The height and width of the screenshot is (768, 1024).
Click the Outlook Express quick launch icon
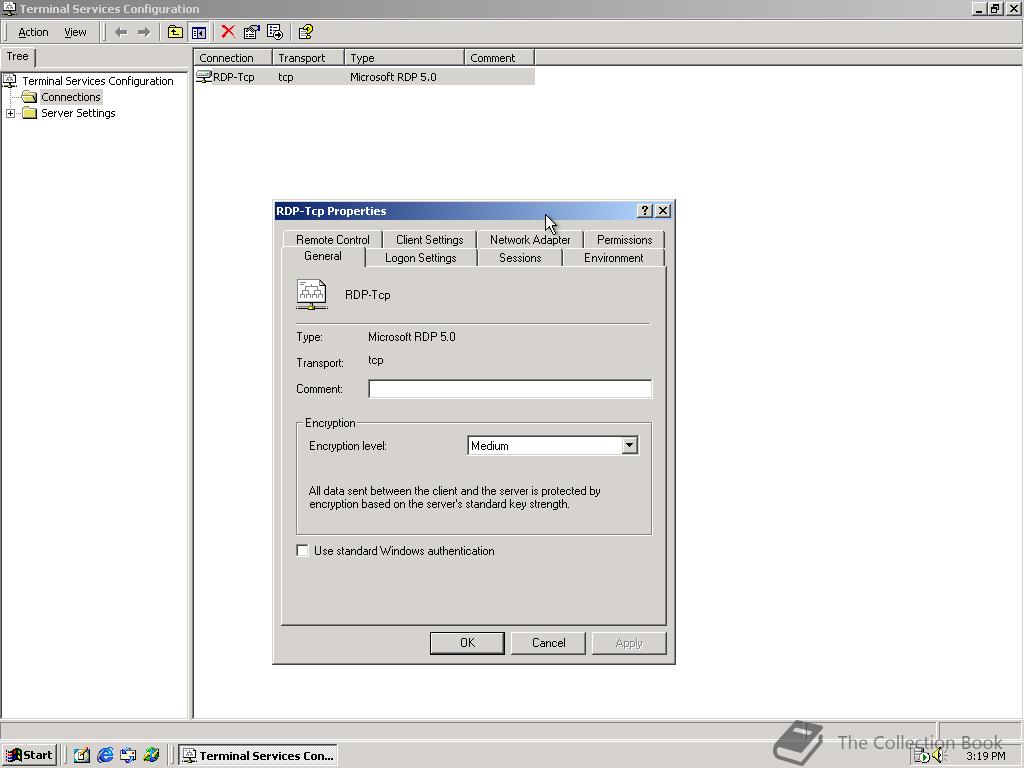(128, 756)
